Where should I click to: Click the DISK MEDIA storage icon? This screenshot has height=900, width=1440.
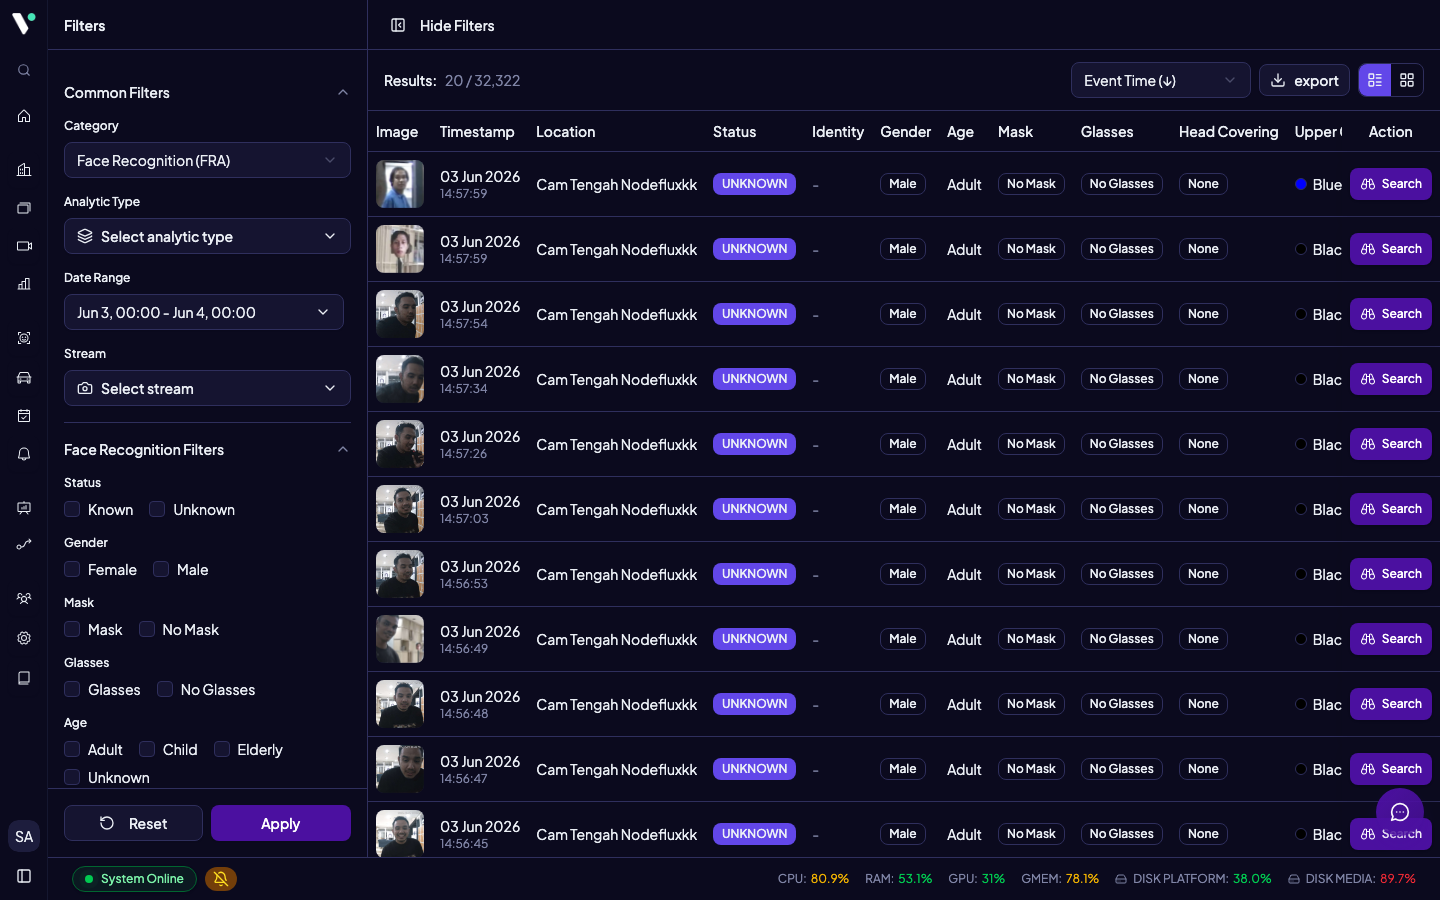coord(1294,879)
